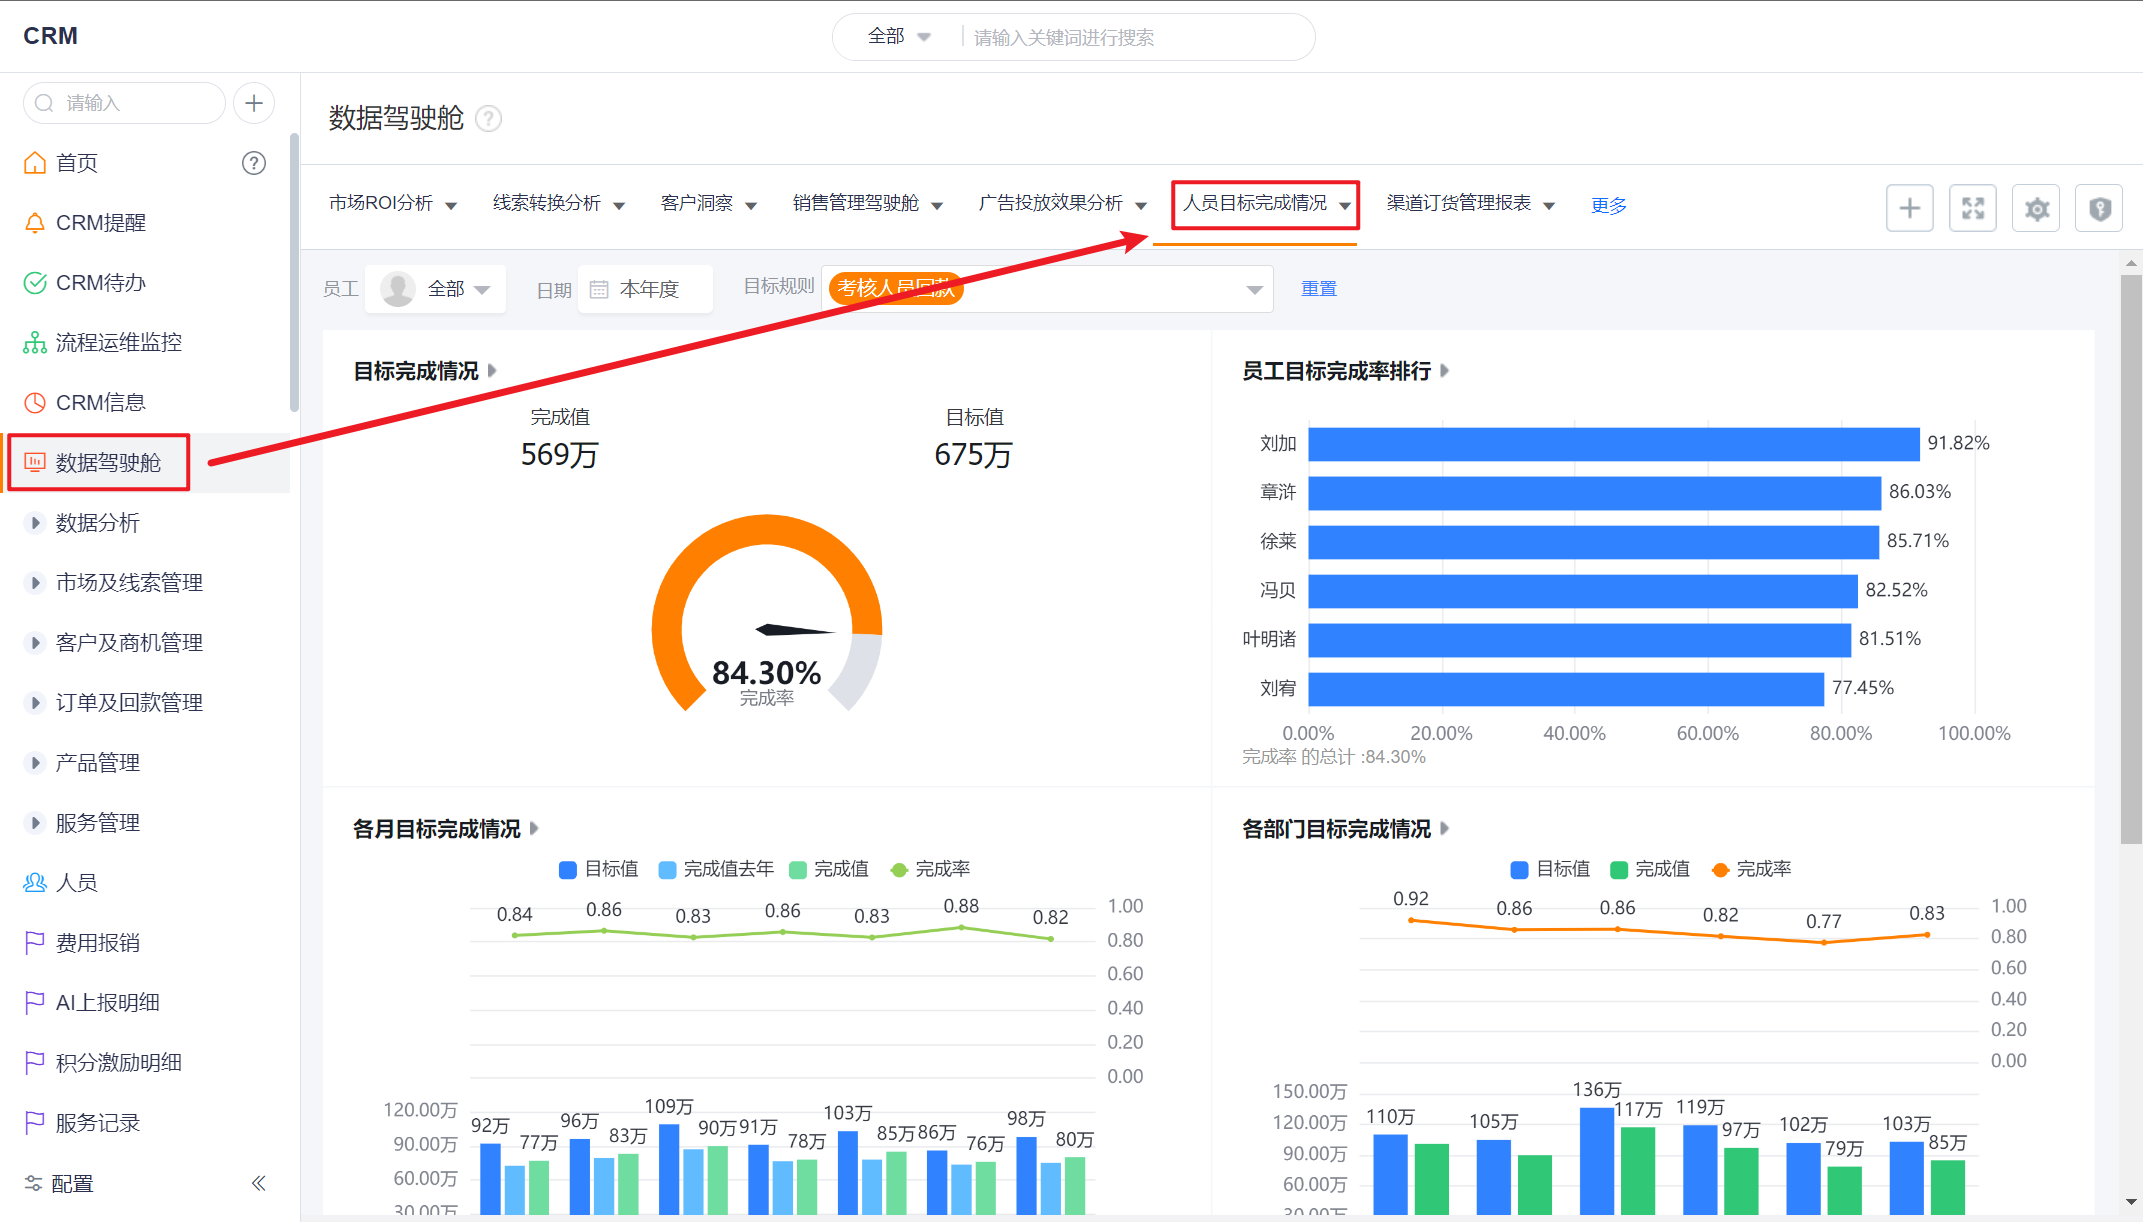Open 员工目标完成率排行 chart detail arrow
This screenshot has width=2143, height=1222.
pyautogui.click(x=1445, y=371)
